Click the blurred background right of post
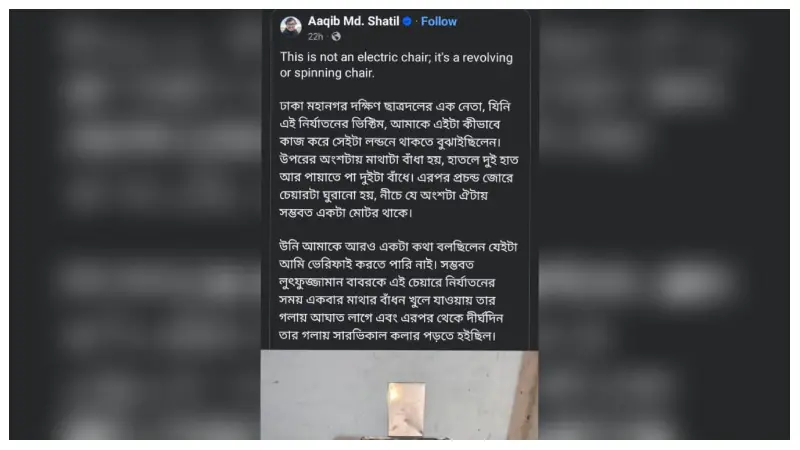The width and height of the screenshot is (800, 450). 664,224
